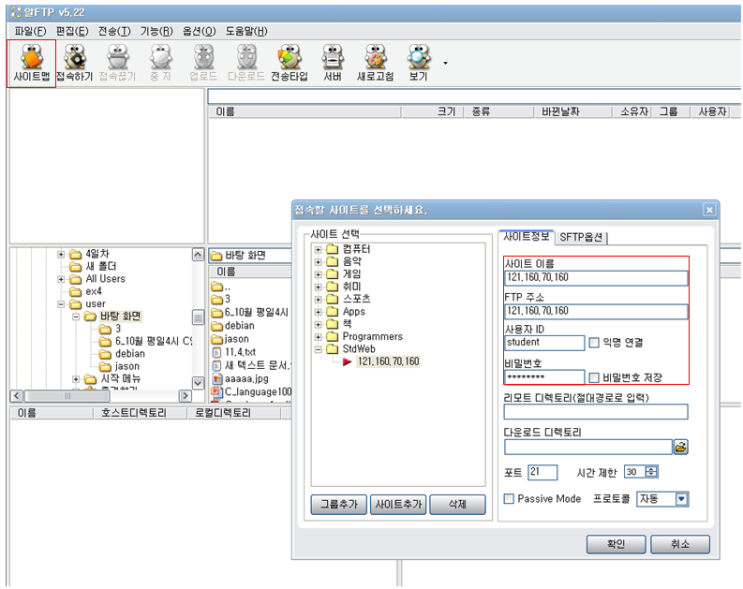Screen dimensions: 743x589
Task: Click the 삭제 button
Action: tap(457, 504)
